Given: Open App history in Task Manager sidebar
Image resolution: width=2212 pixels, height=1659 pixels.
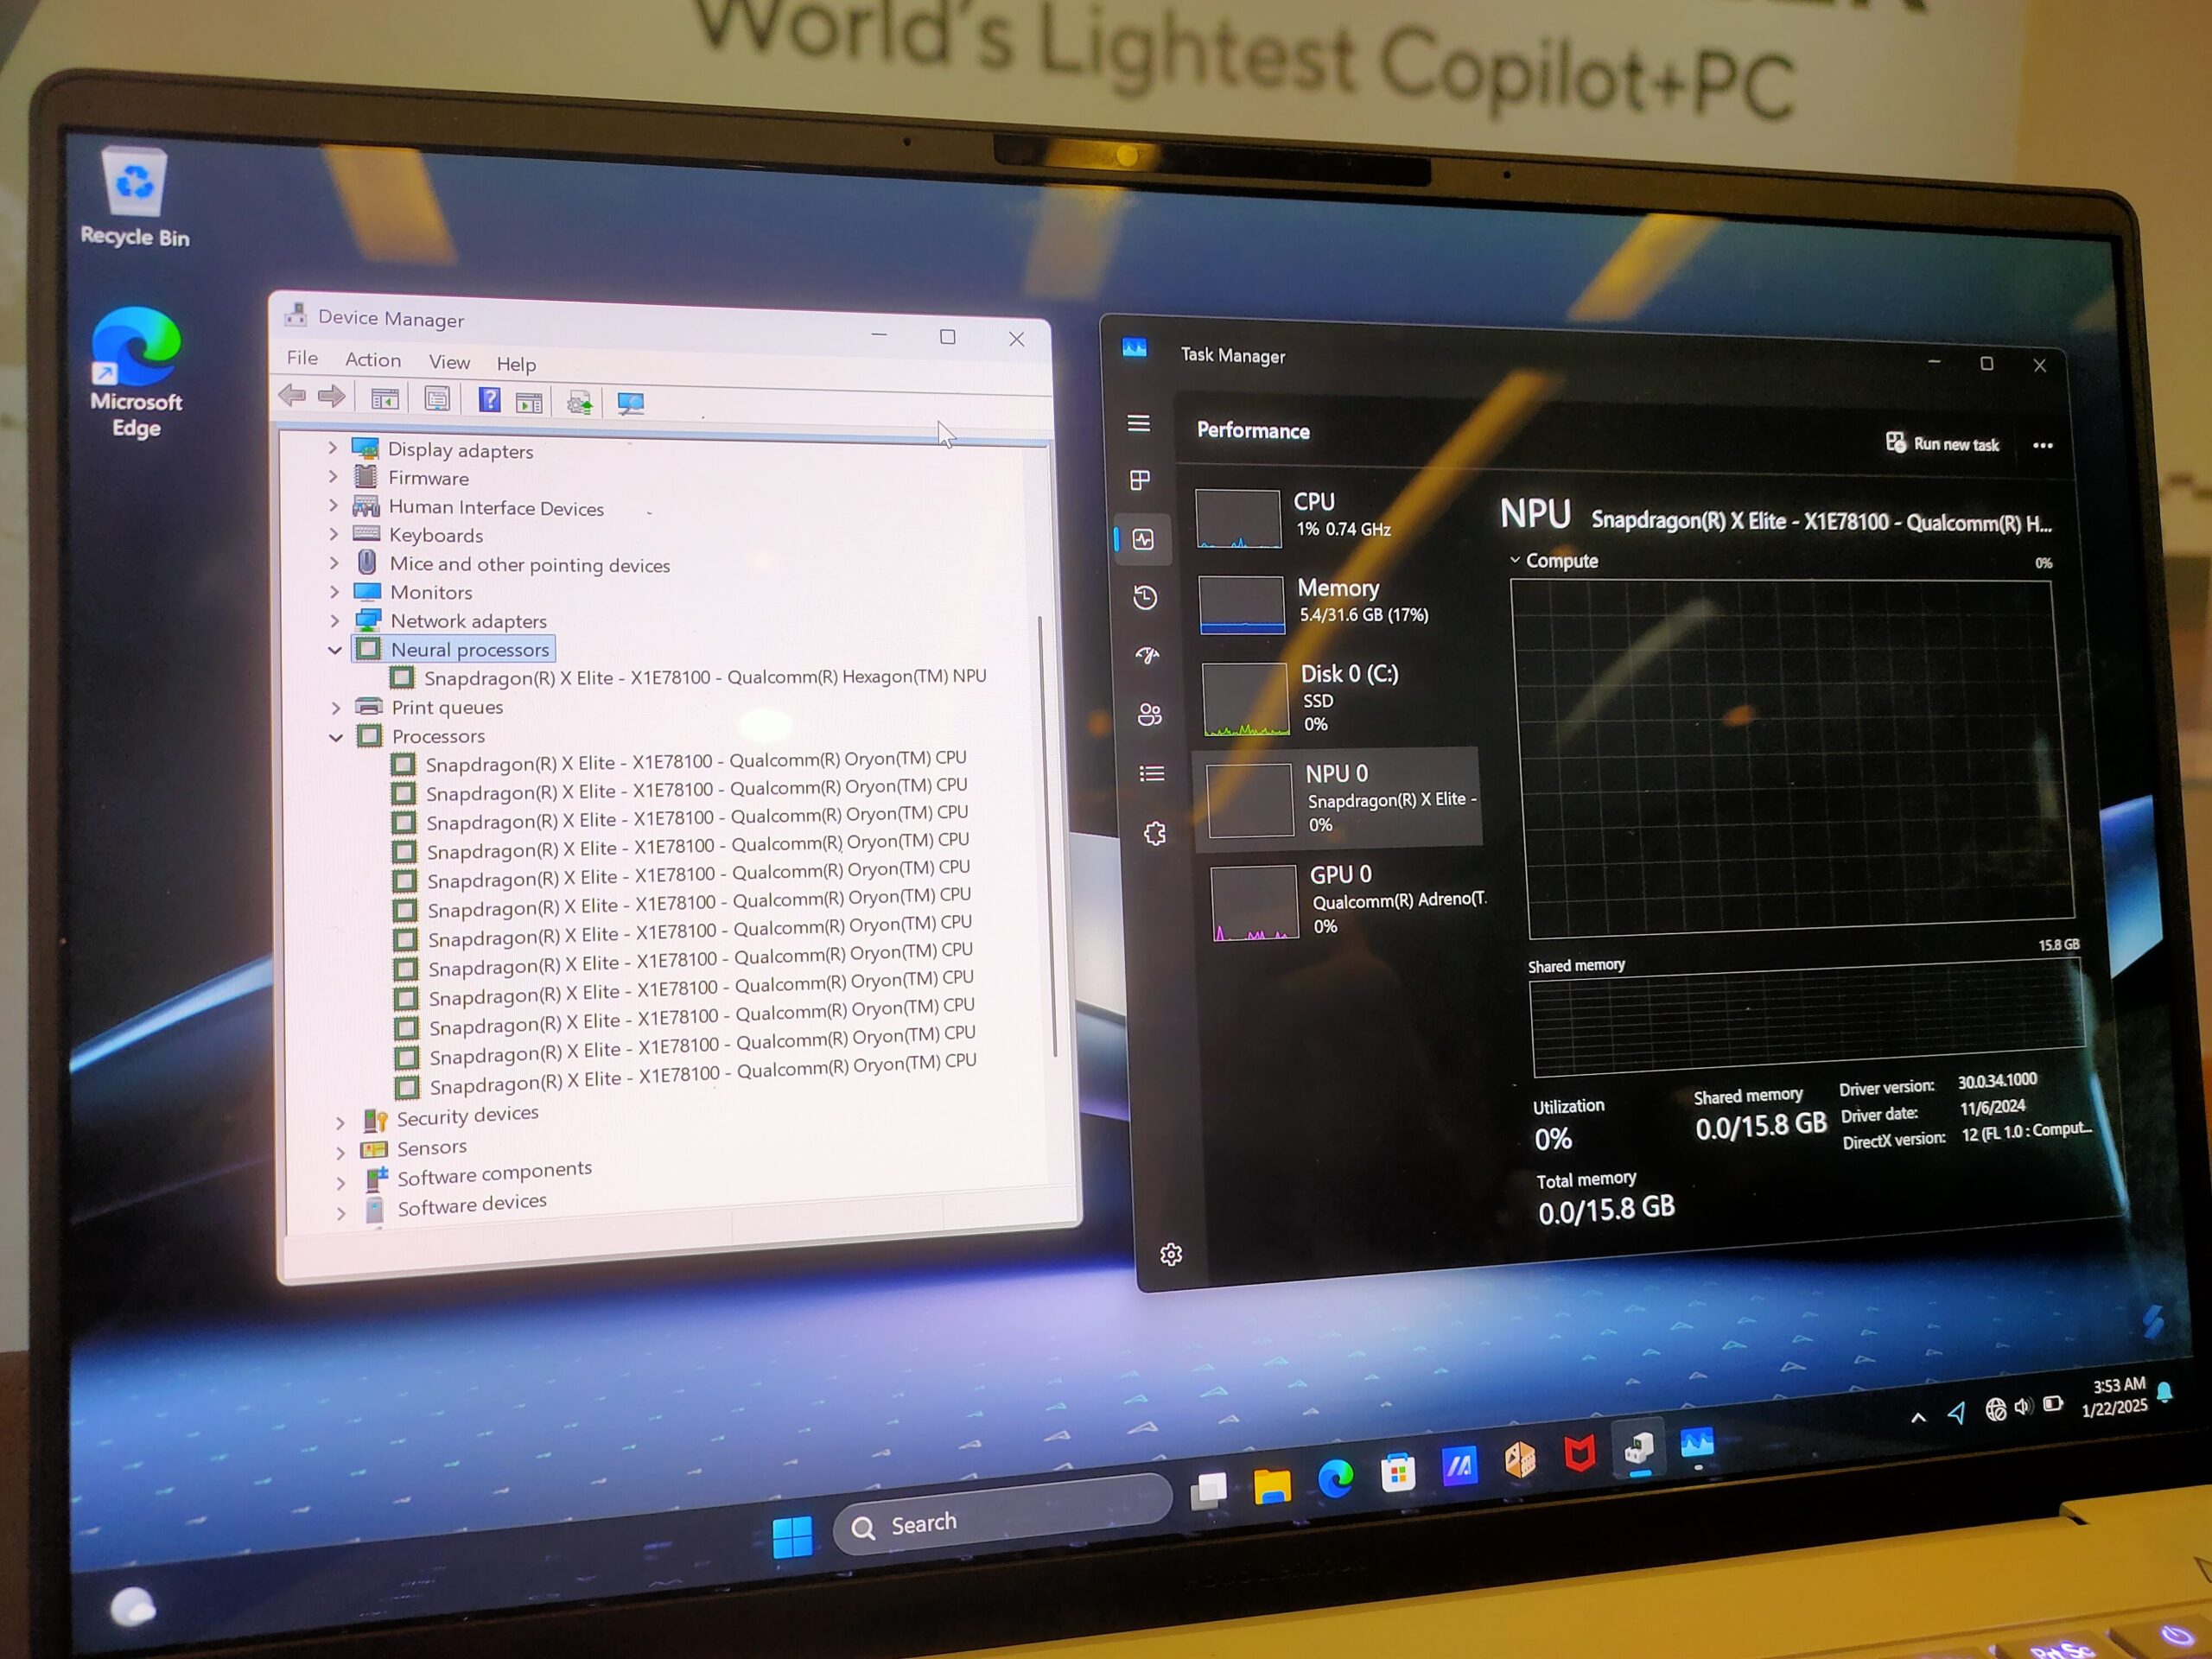Looking at the screenshot, I should point(1146,597).
